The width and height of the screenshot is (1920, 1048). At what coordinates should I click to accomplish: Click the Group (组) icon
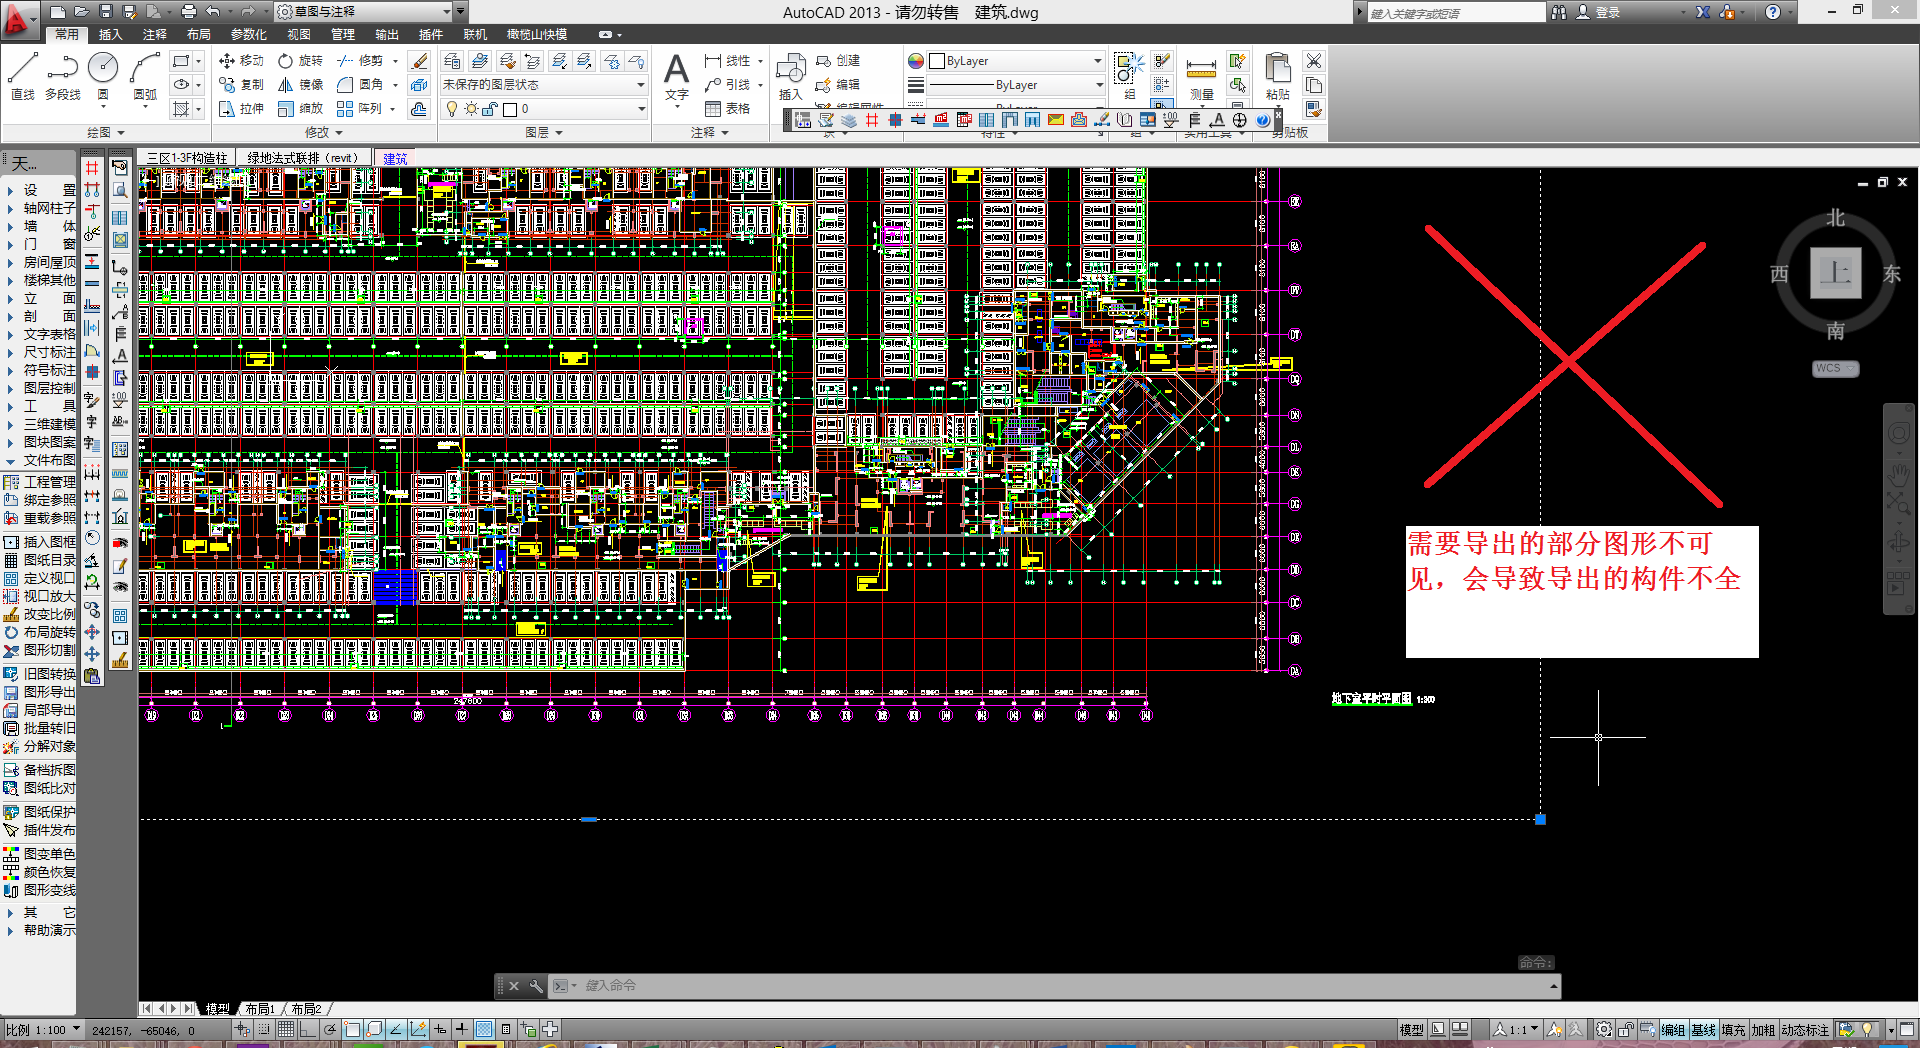(x=1128, y=75)
